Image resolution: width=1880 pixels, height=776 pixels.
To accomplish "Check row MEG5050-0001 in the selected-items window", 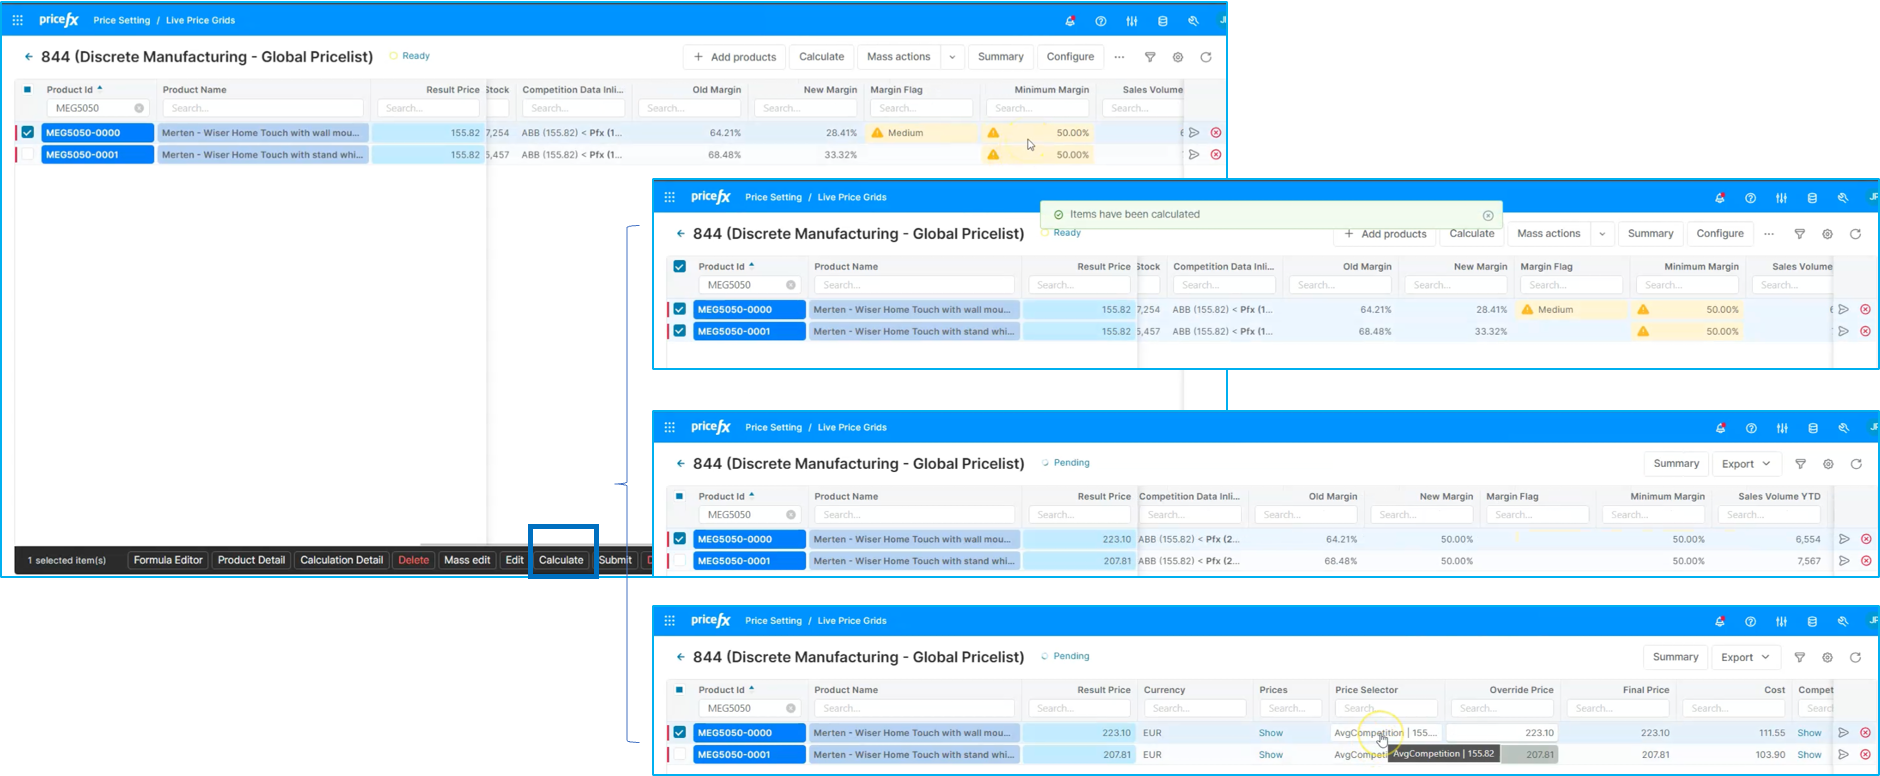I will tap(28, 154).
